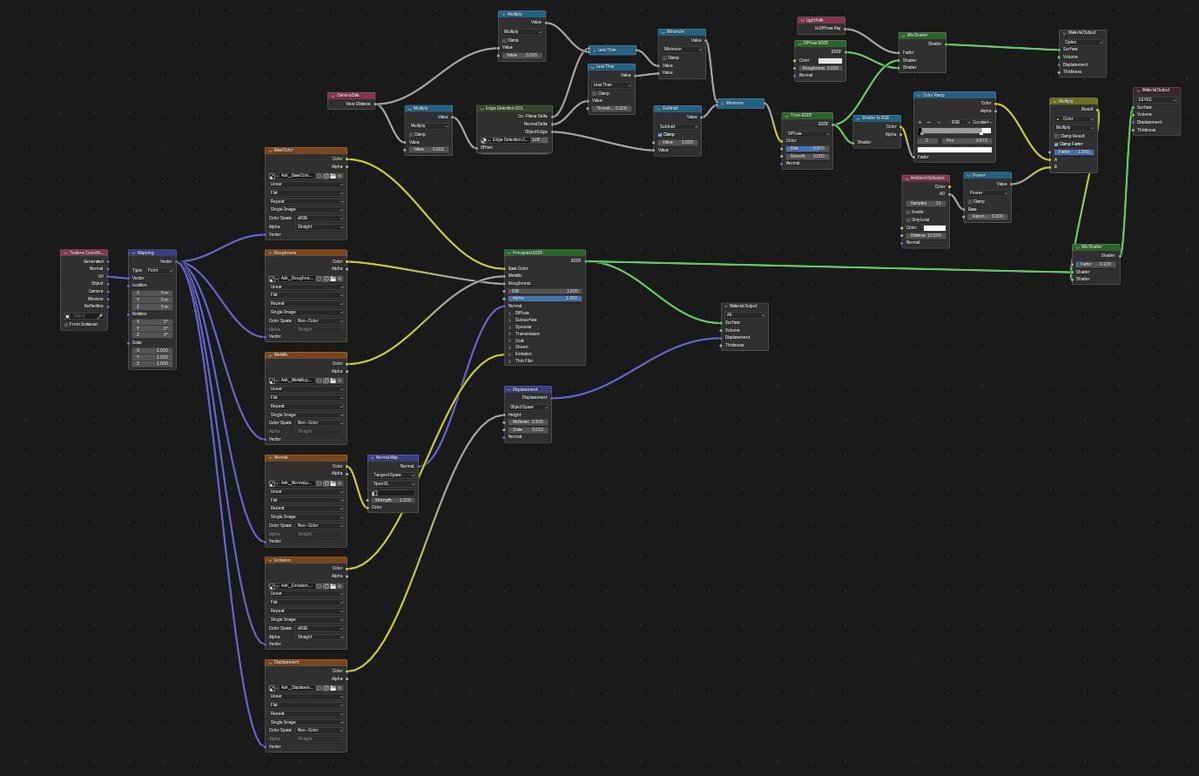1199x776 pixels.
Task: Click Ambient Occlusion white Color swatch
Action: tap(934, 228)
